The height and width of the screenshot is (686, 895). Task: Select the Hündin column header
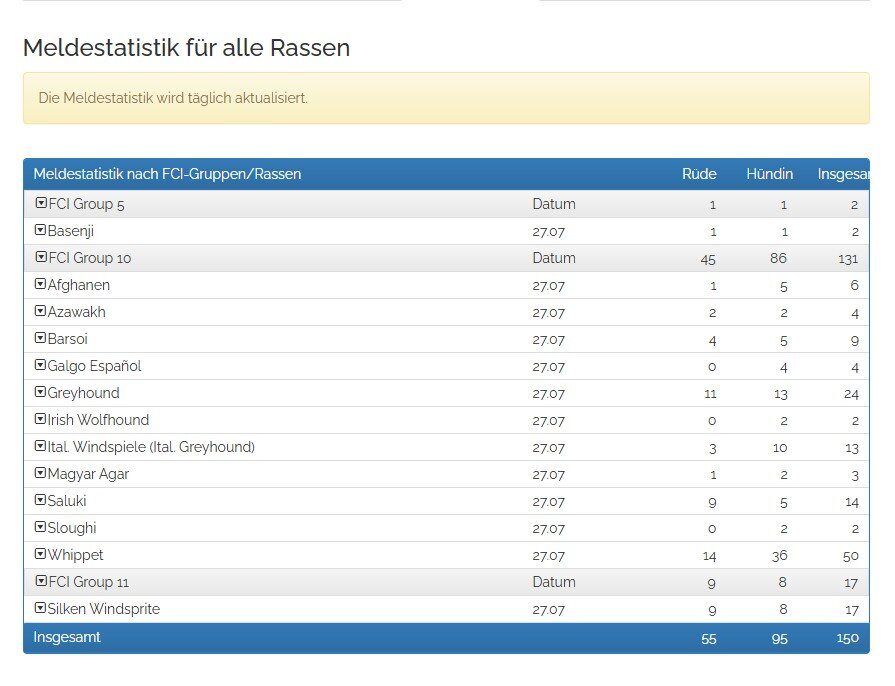(x=769, y=174)
